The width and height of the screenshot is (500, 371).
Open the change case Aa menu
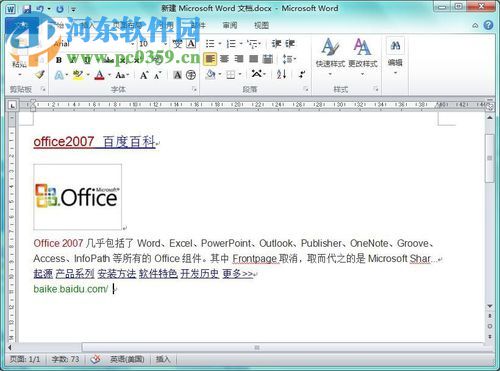tap(122, 75)
